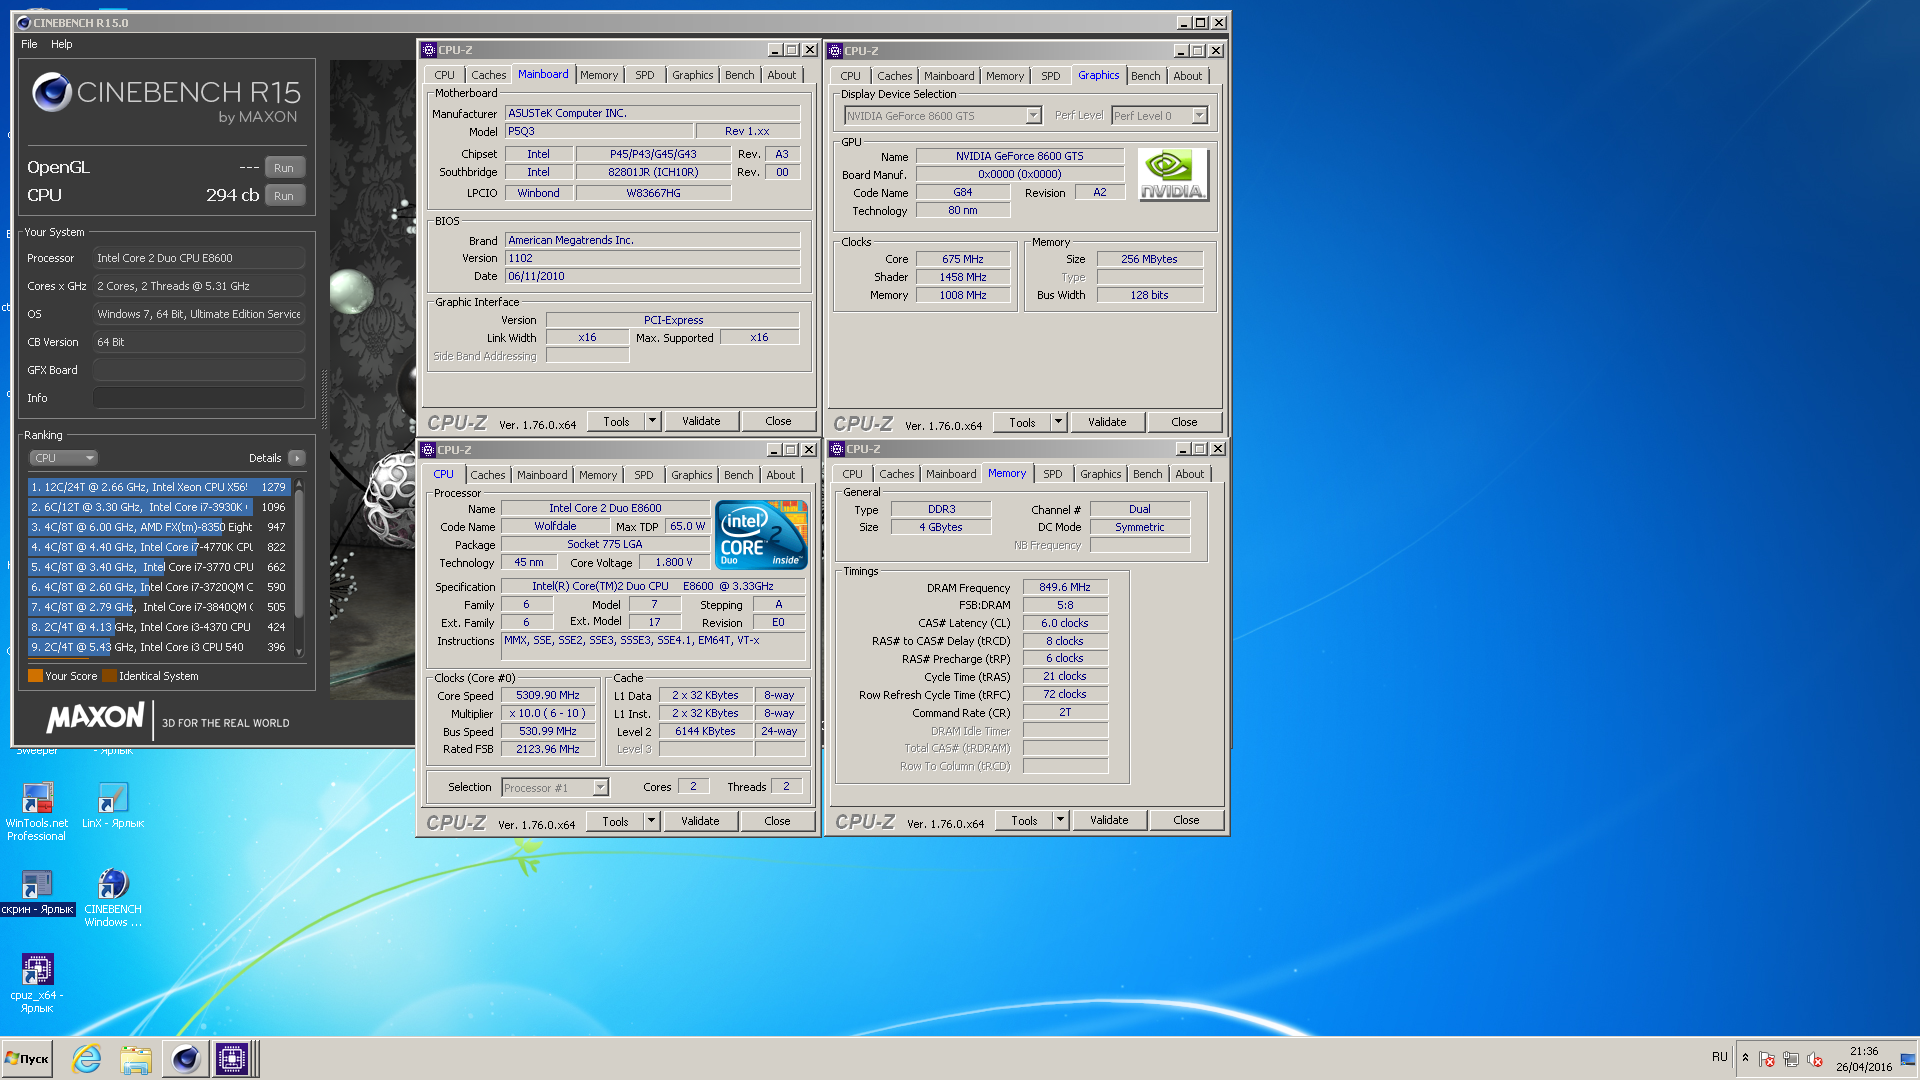This screenshot has width=1920, height=1080.
Task: Run the CPU benchmark
Action: pos(284,196)
